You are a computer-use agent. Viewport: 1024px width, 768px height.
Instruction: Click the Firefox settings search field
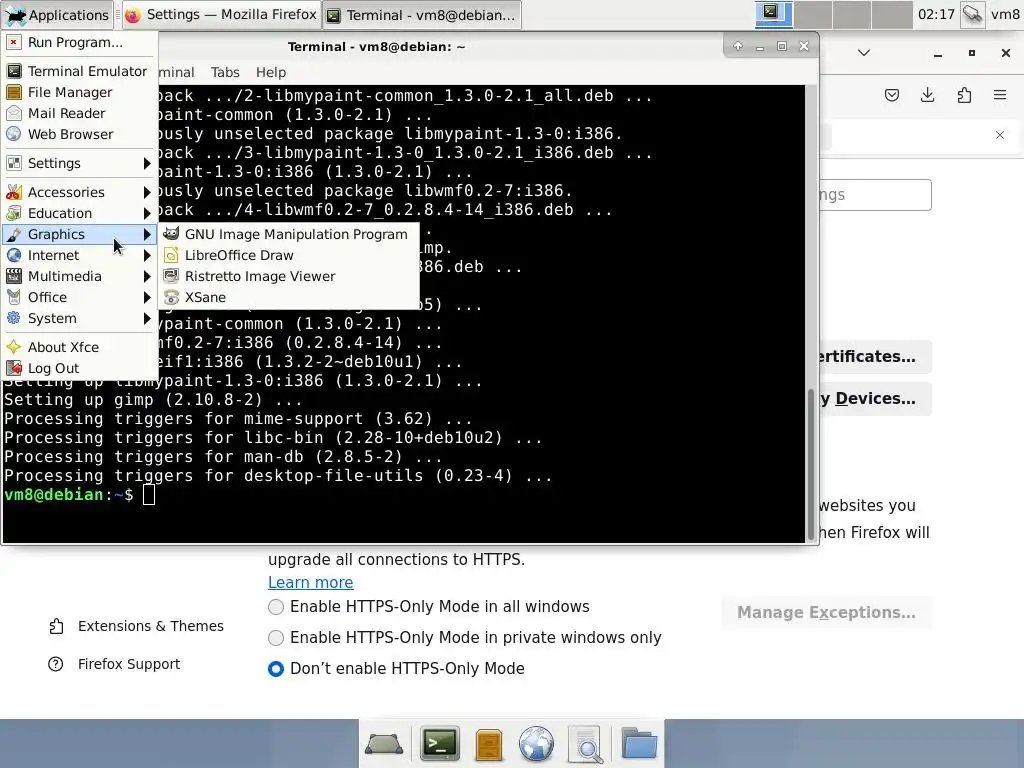[875, 195]
